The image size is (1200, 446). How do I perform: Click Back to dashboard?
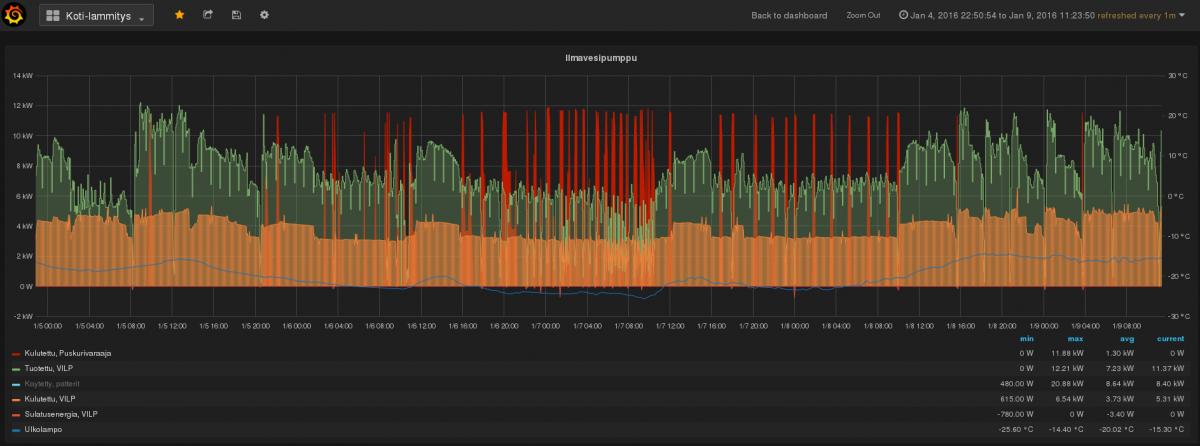click(x=789, y=16)
